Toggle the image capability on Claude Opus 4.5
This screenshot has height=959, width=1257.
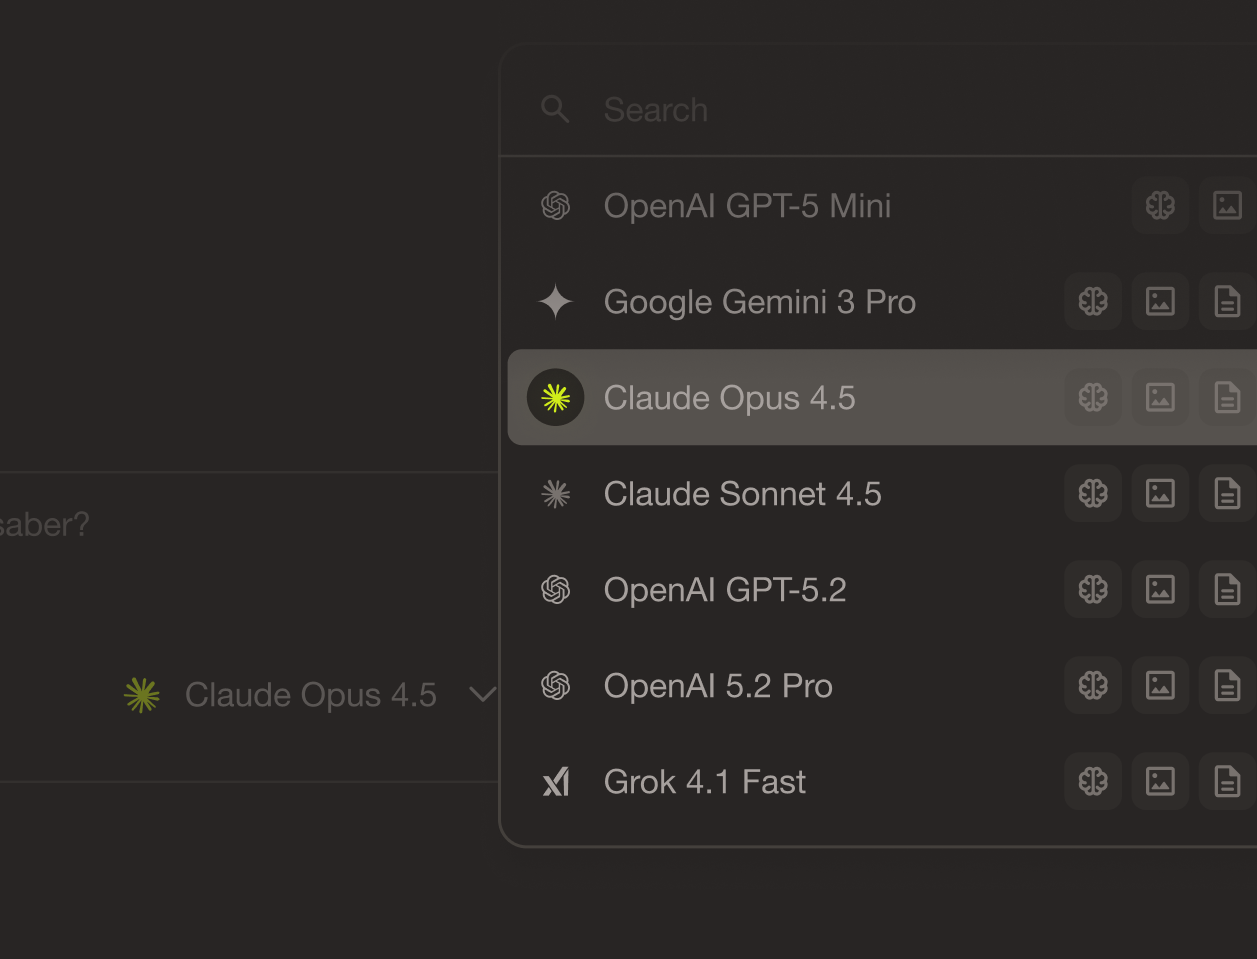1160,397
